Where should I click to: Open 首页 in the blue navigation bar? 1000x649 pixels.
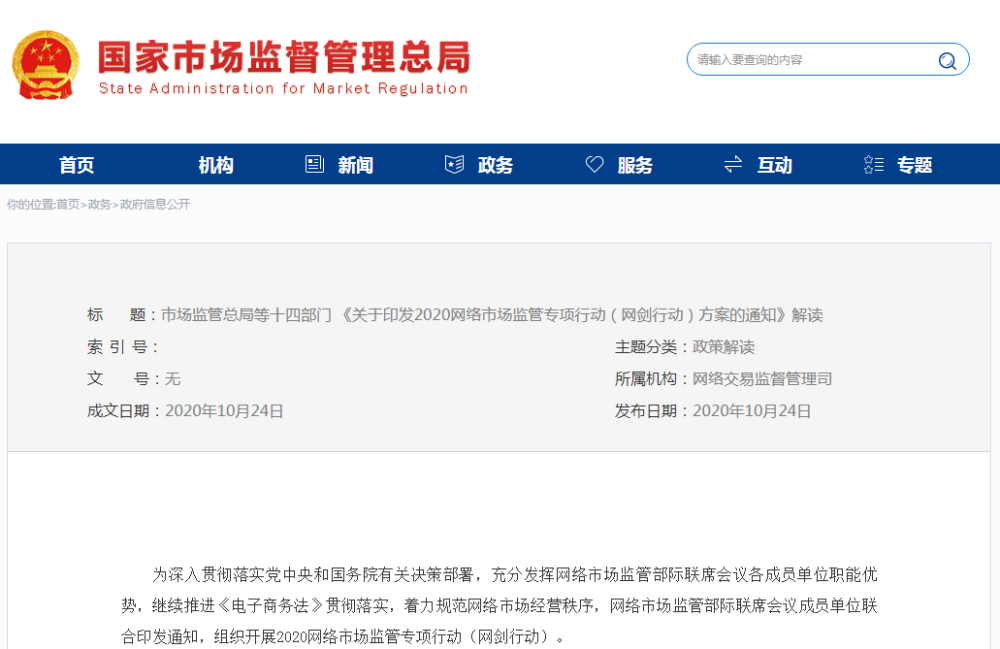pyautogui.click(x=77, y=165)
